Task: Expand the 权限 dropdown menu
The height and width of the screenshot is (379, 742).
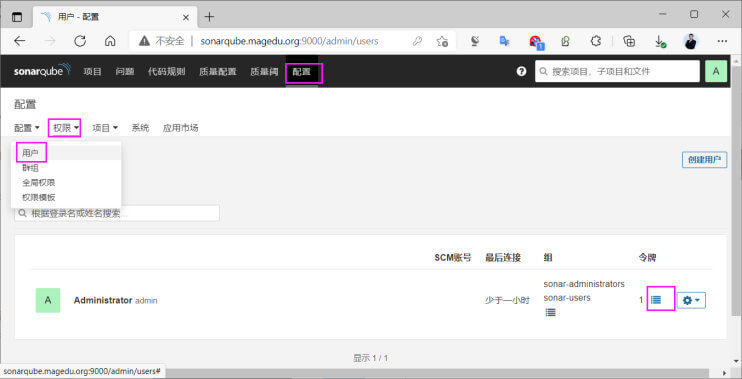Action: pyautogui.click(x=66, y=128)
